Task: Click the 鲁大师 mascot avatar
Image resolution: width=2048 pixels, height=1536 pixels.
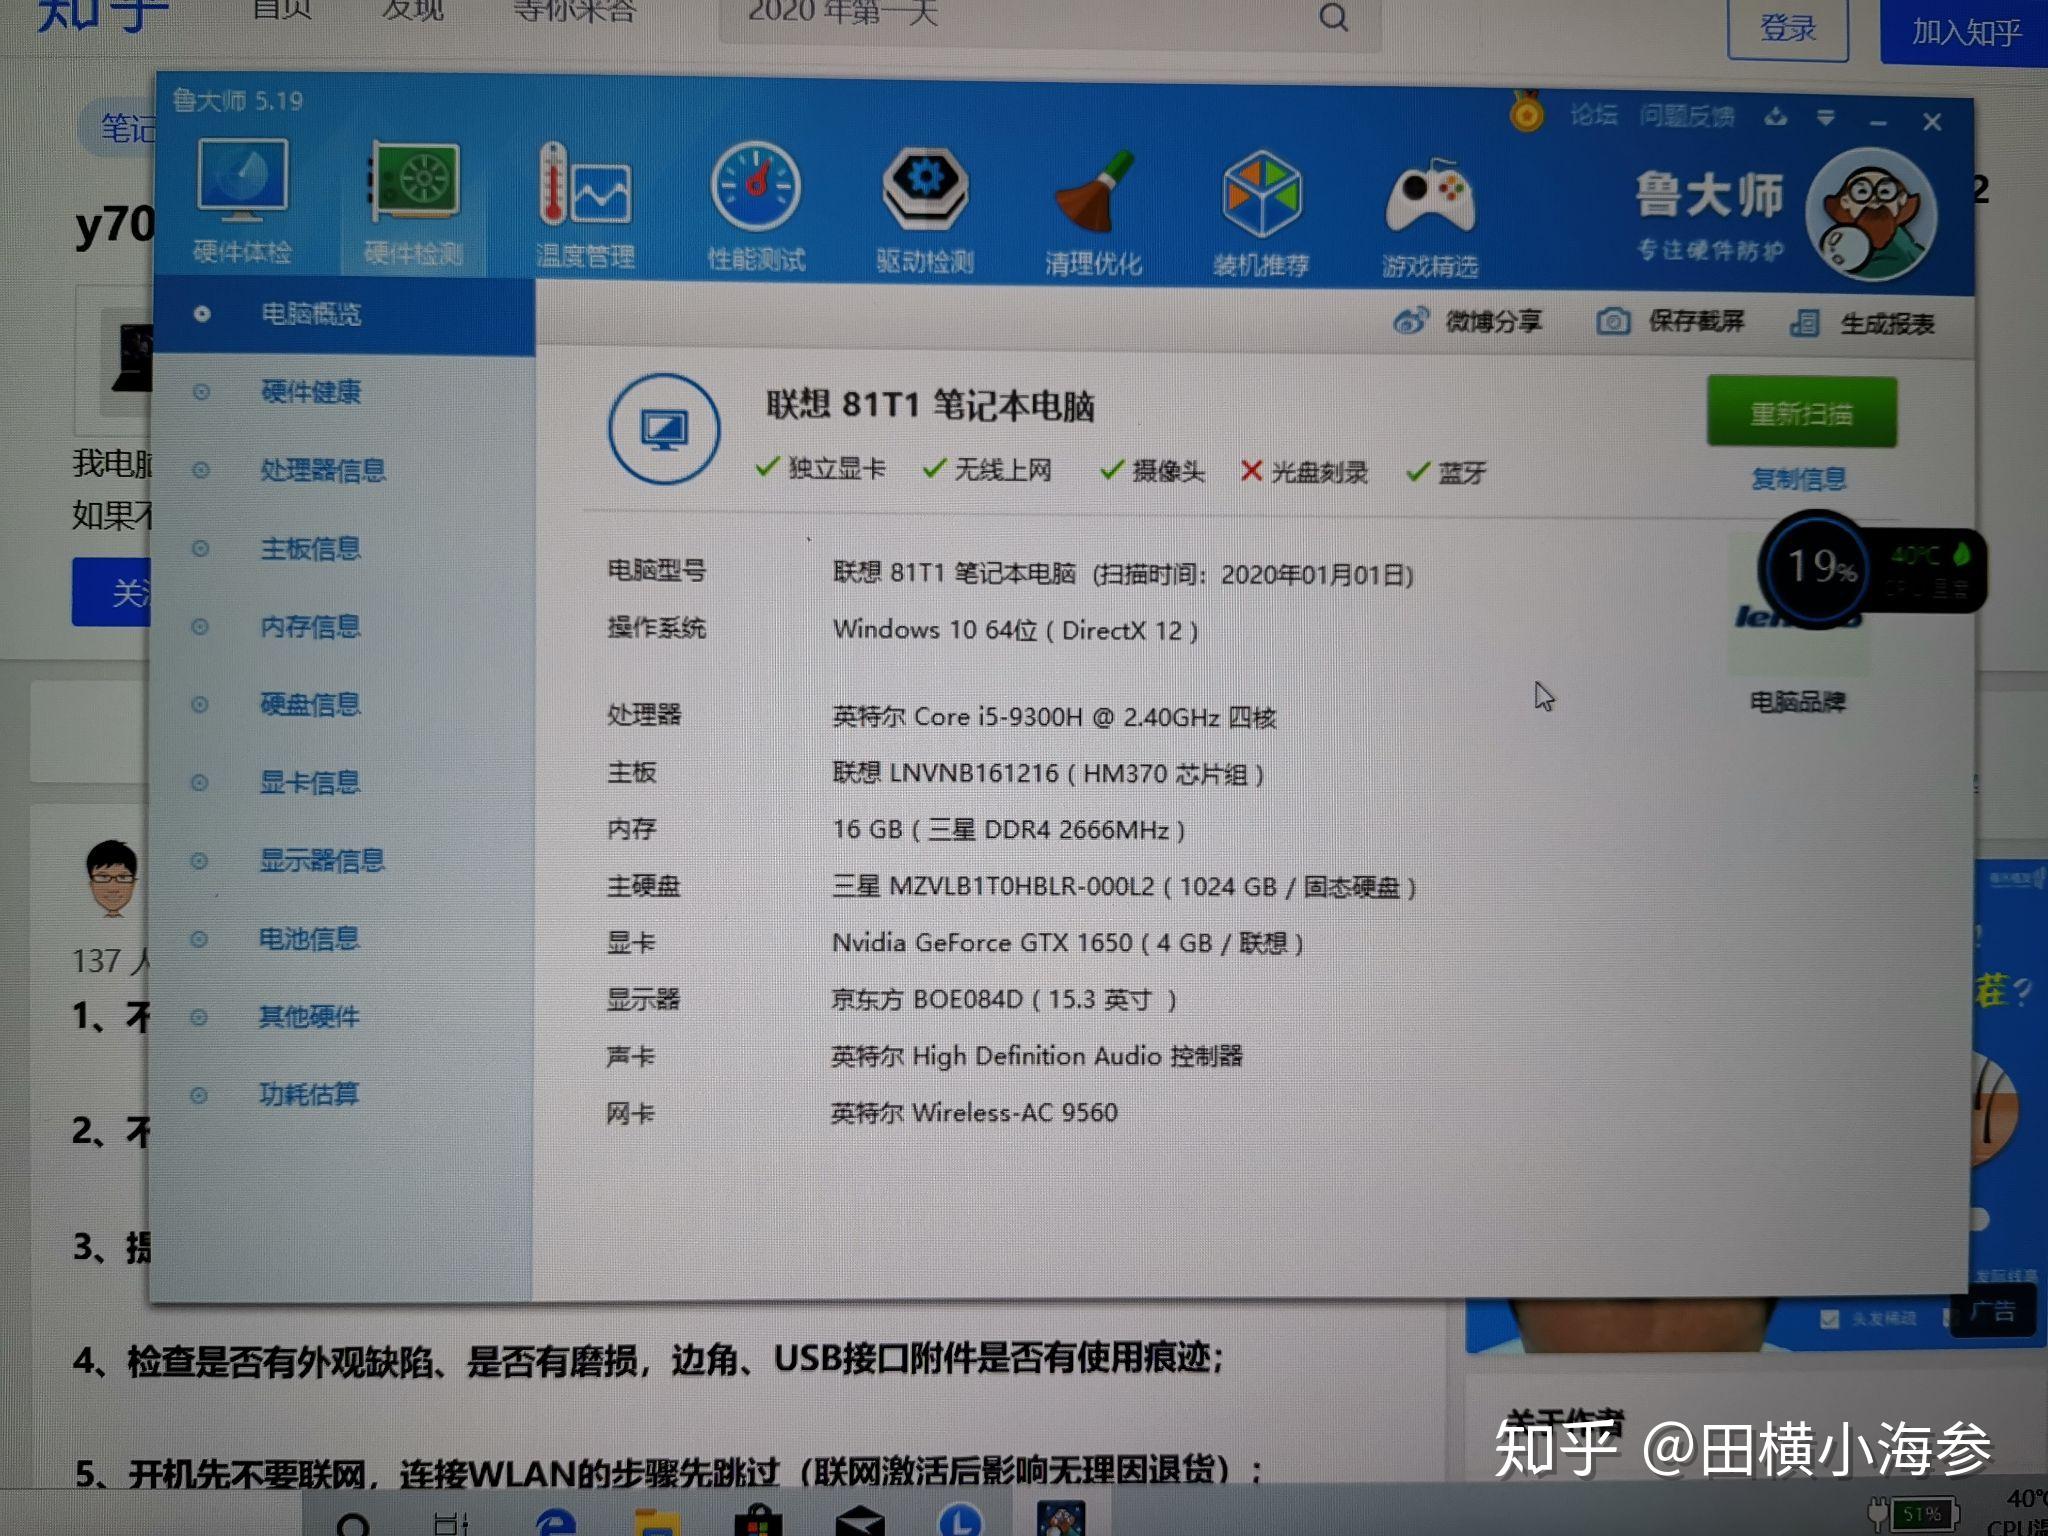Action: point(1870,214)
